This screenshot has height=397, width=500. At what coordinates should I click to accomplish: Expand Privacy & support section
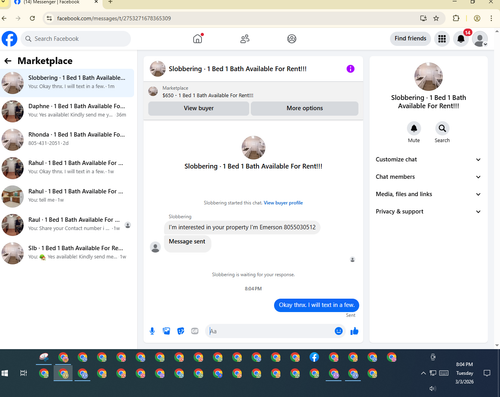428,211
